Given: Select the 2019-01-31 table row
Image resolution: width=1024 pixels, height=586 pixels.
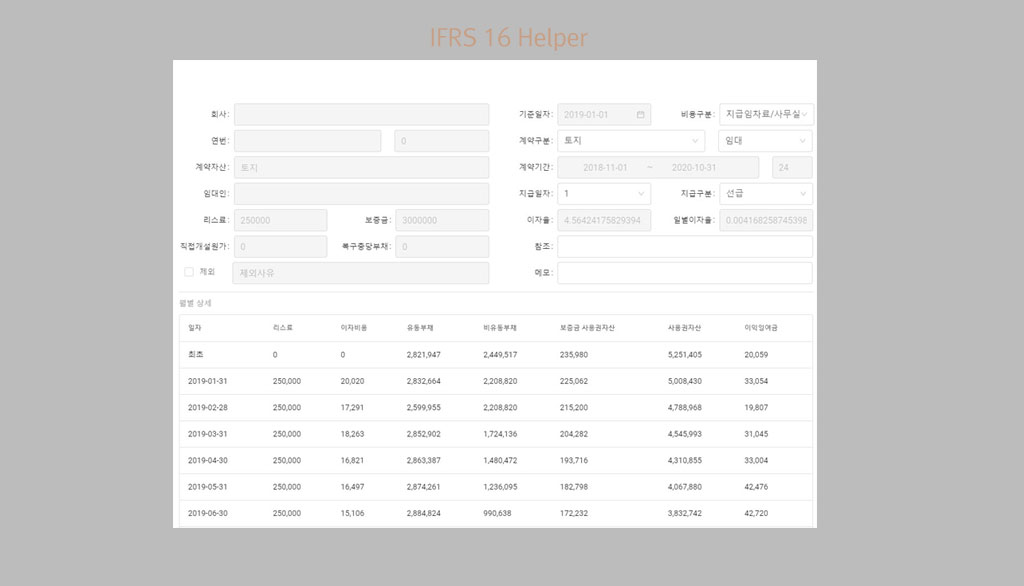Looking at the screenshot, I should click(495, 381).
